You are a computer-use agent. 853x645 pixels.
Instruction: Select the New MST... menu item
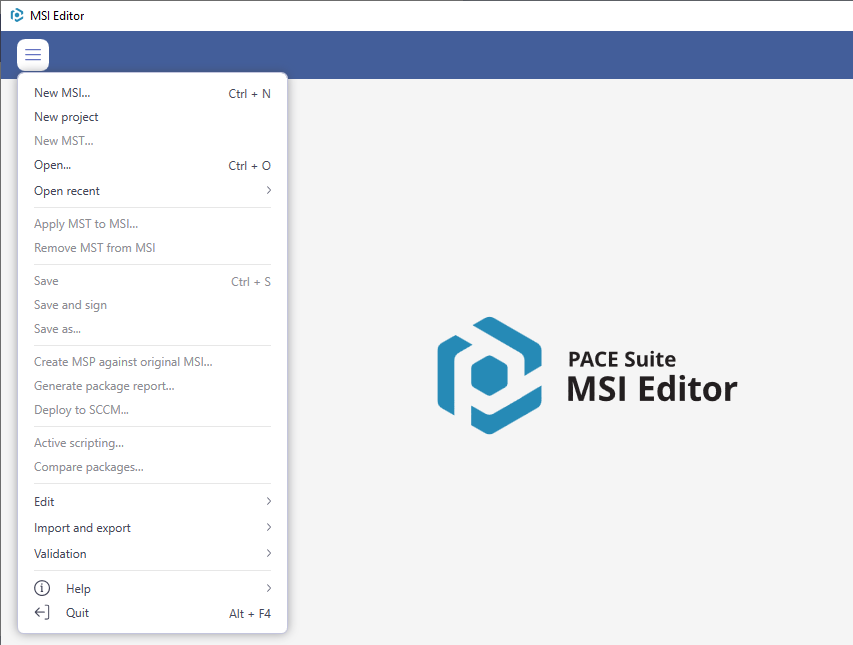[x=152, y=141]
